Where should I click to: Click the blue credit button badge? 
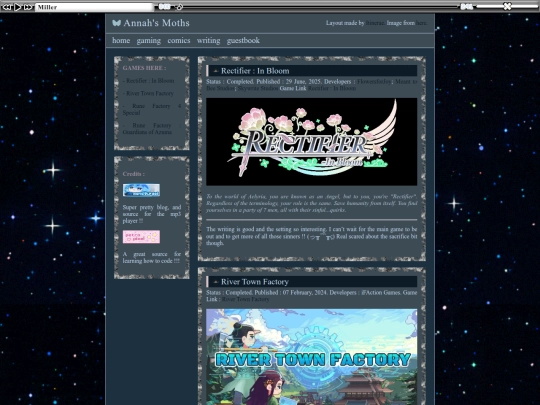[x=141, y=190]
